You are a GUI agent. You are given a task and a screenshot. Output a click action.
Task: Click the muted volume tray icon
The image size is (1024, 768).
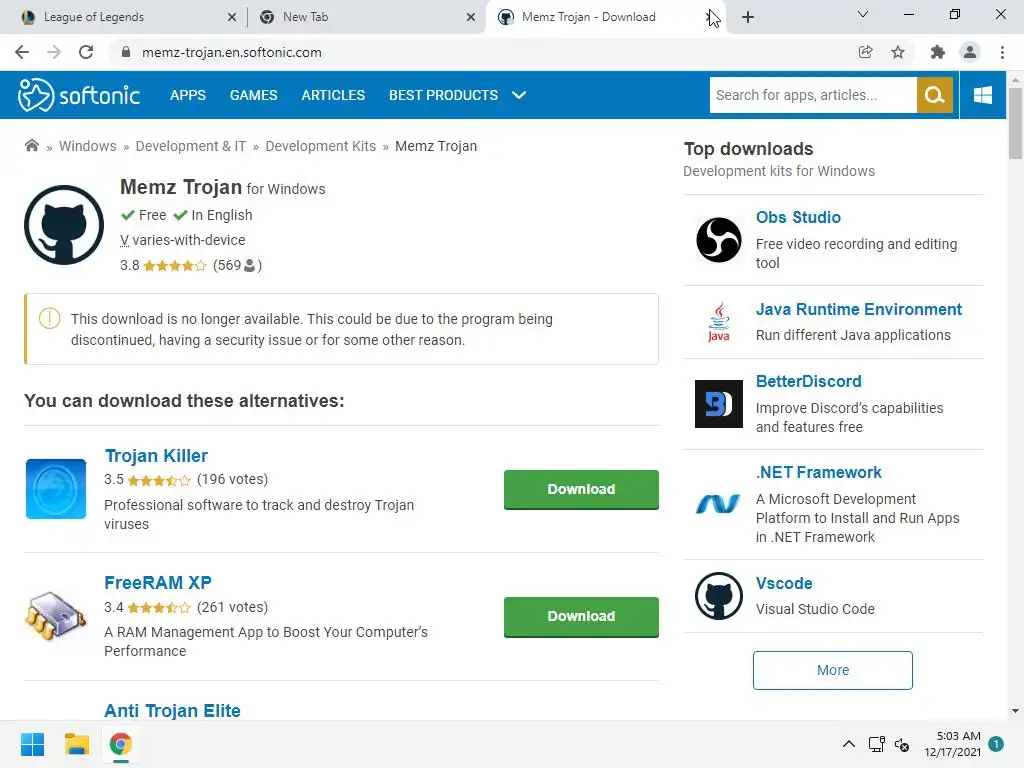(902, 744)
